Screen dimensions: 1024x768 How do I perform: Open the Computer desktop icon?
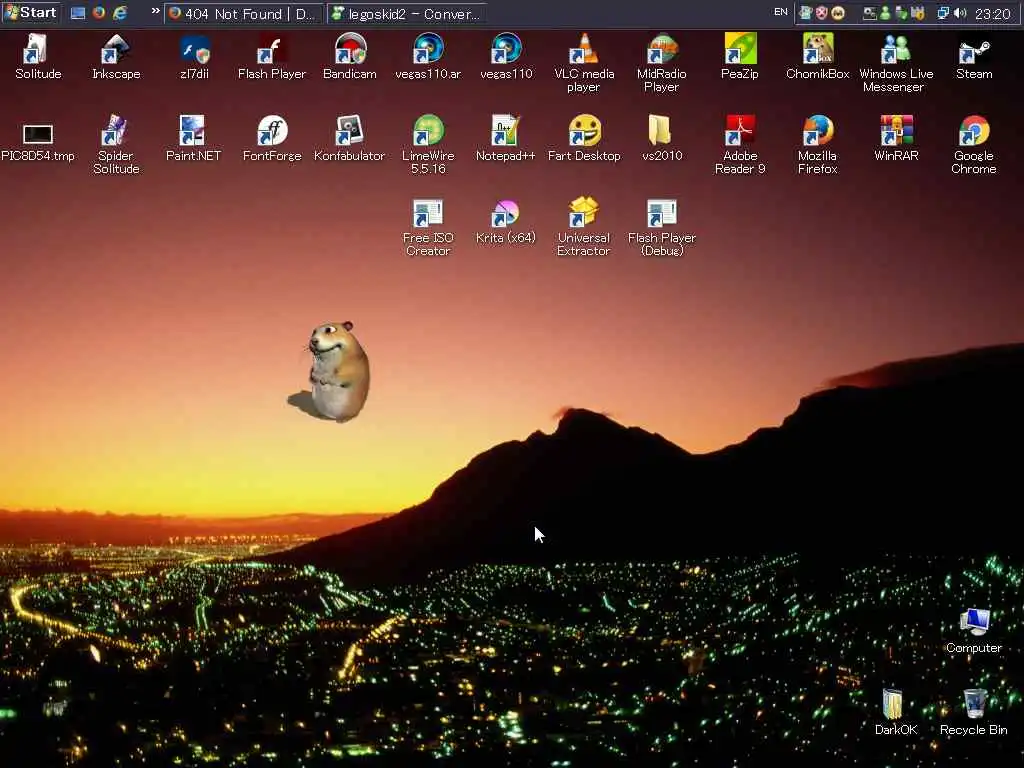click(x=974, y=631)
